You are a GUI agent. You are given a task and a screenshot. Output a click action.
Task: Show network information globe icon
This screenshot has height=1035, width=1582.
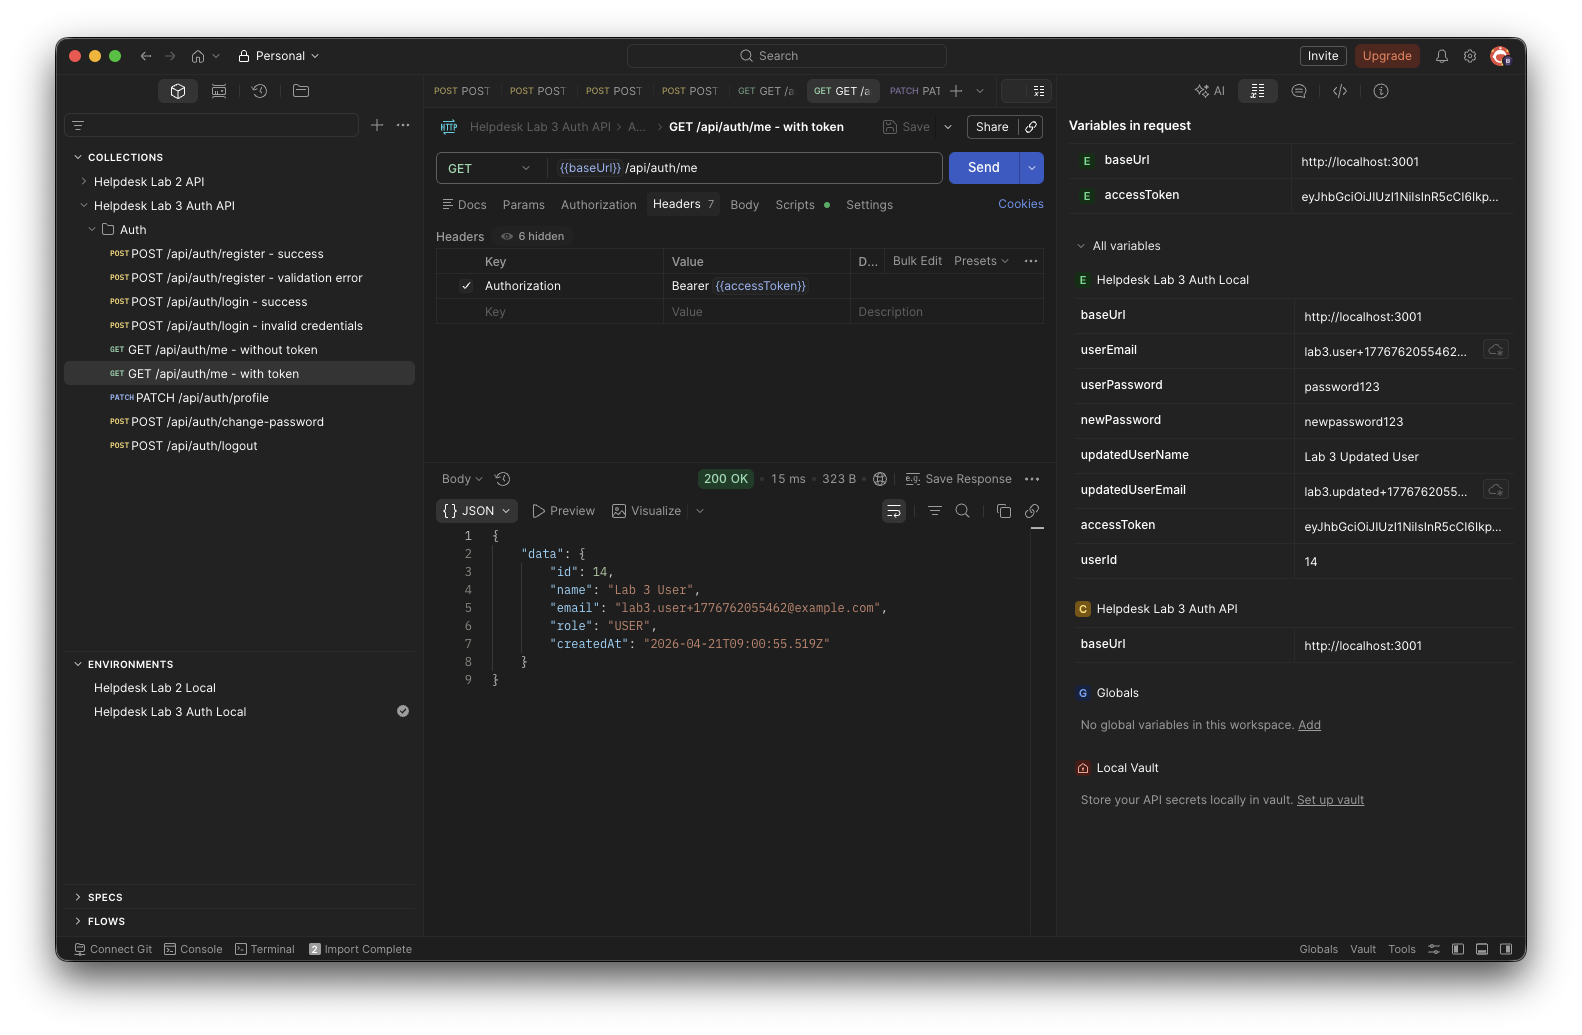click(x=880, y=479)
